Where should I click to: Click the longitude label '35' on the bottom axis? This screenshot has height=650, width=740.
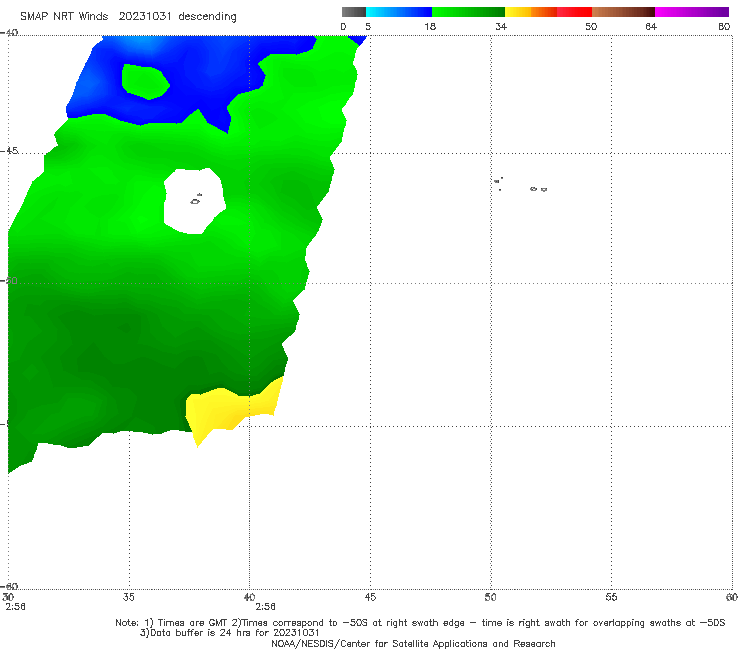(x=128, y=597)
